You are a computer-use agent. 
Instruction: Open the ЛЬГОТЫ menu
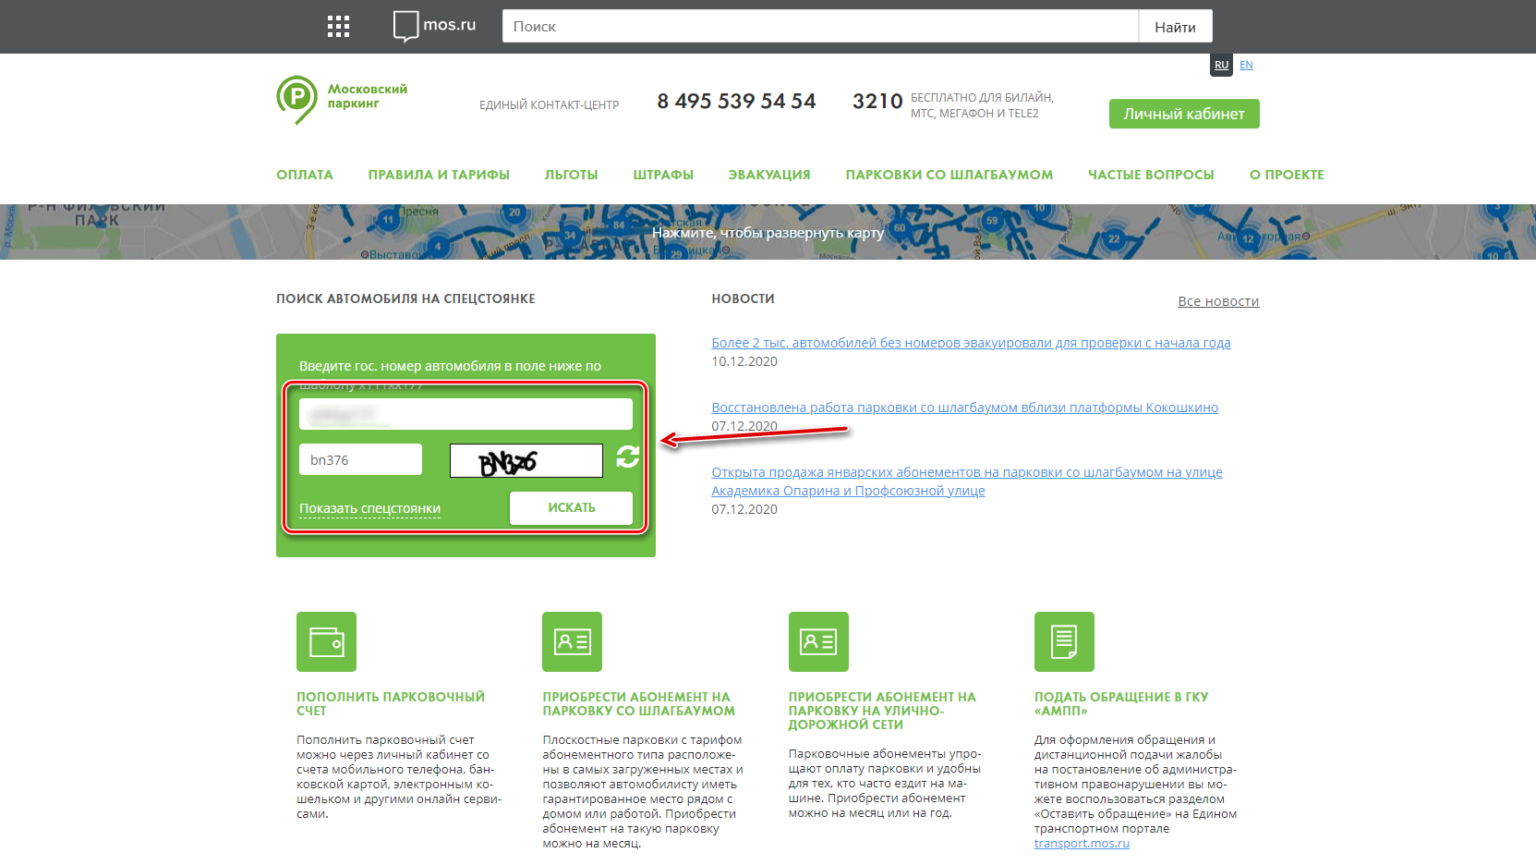571,174
